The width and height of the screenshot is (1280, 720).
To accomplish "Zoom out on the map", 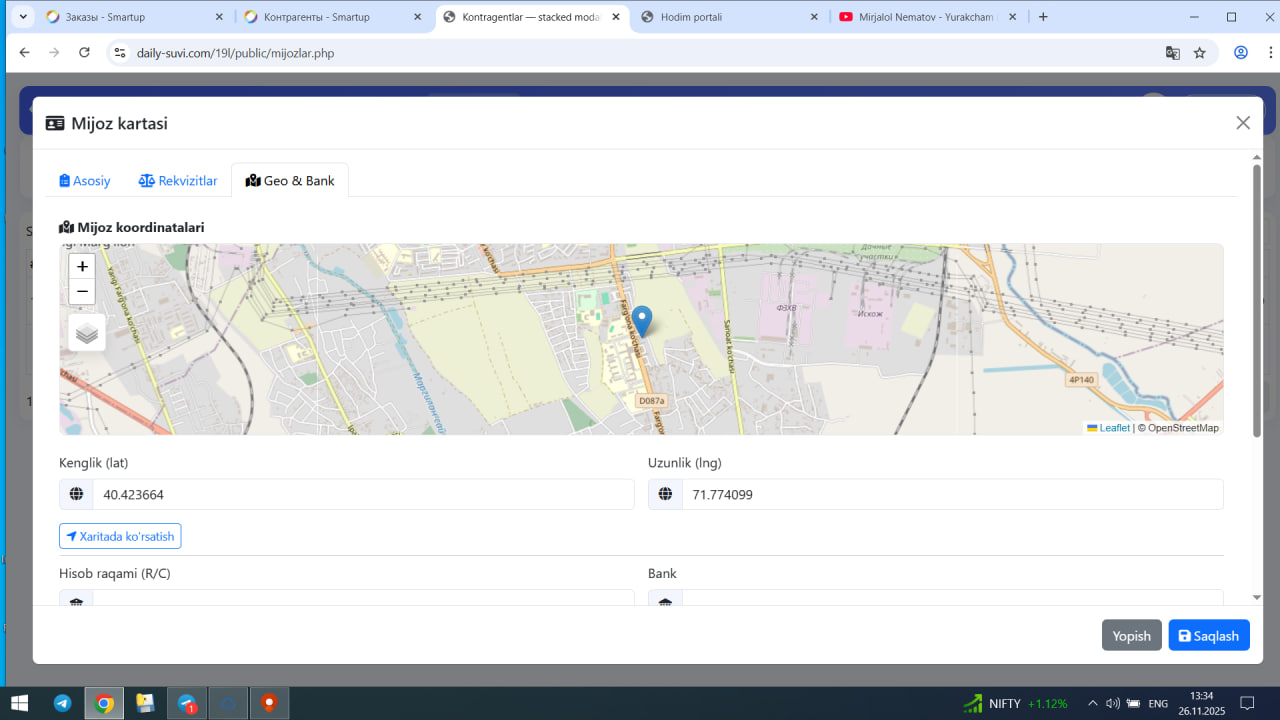I will pos(82,292).
